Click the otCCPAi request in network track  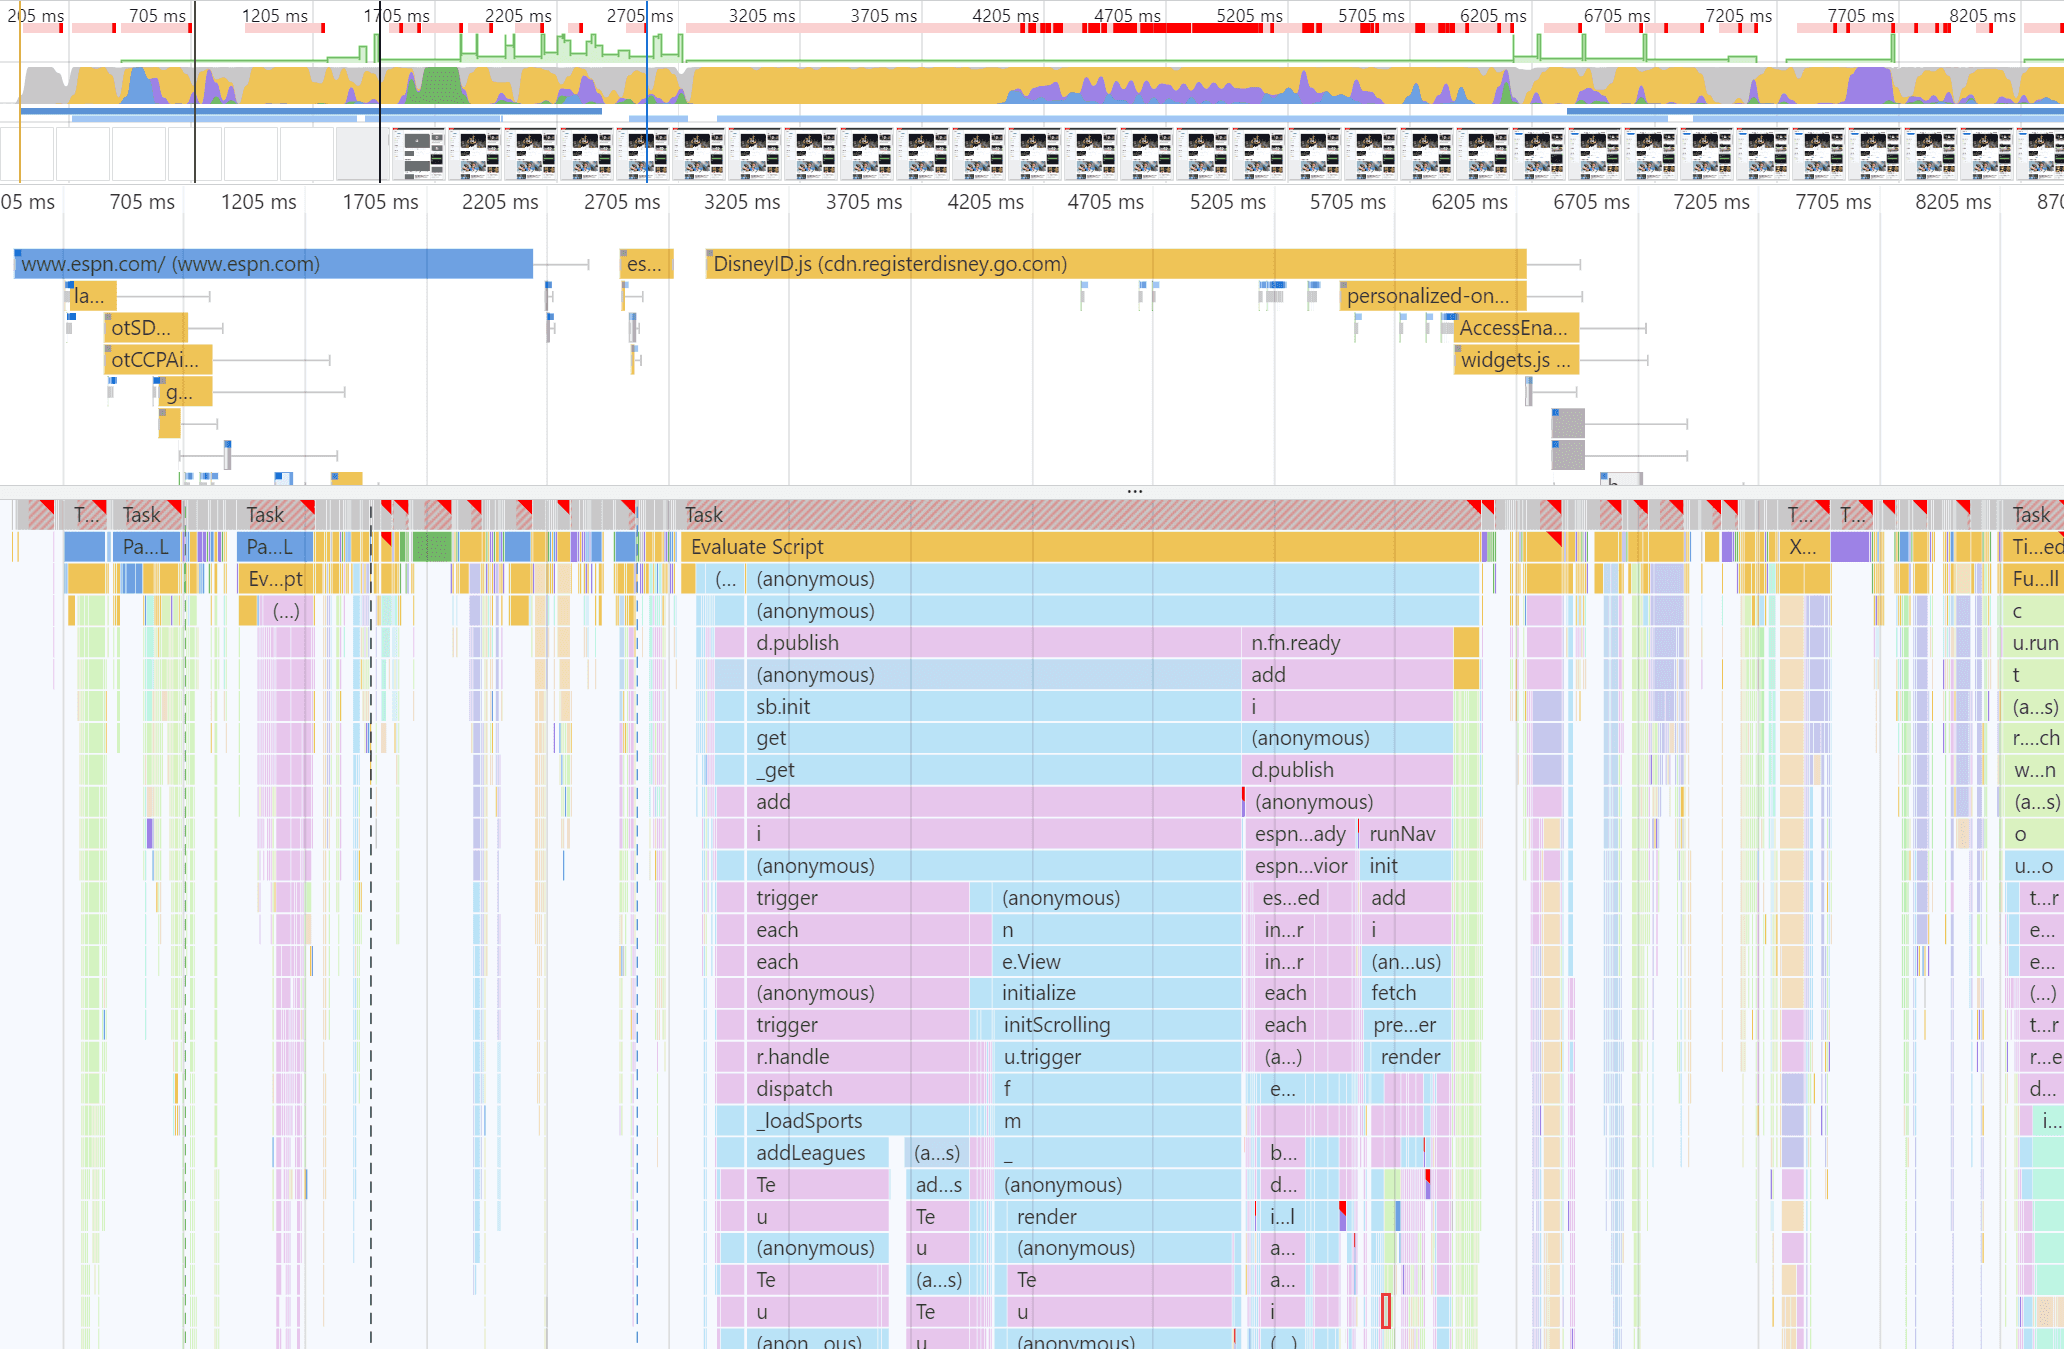155,359
